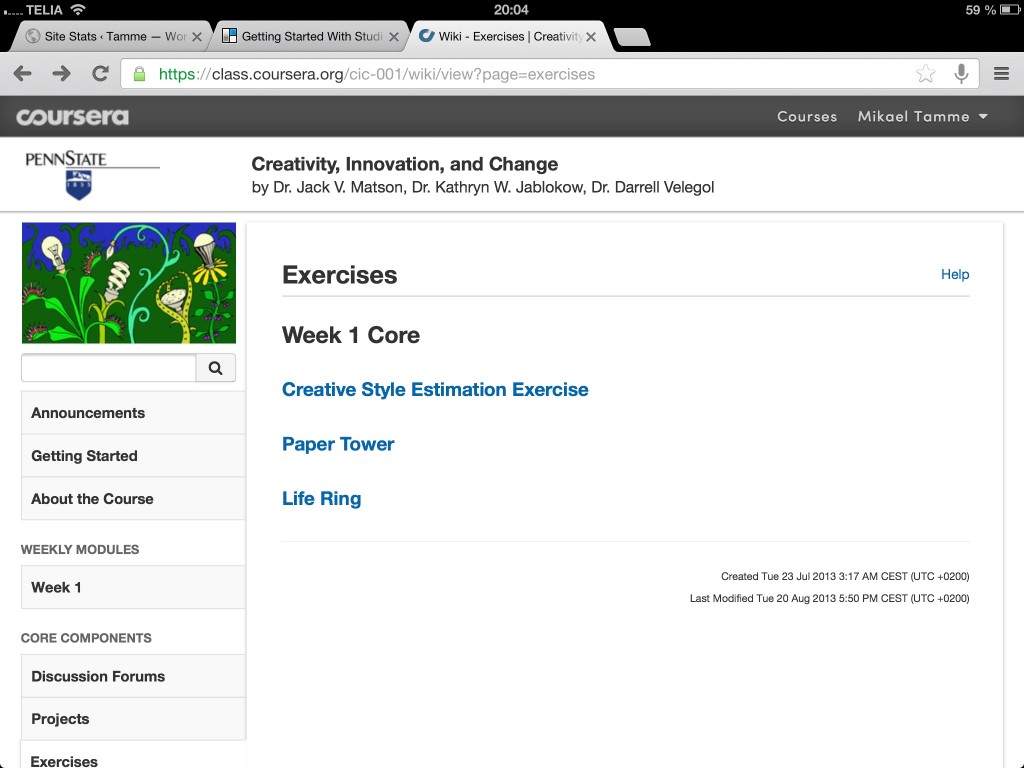This screenshot has height=768, width=1024.
Task: Click the search magnifier button in sidebar
Action: [216, 368]
